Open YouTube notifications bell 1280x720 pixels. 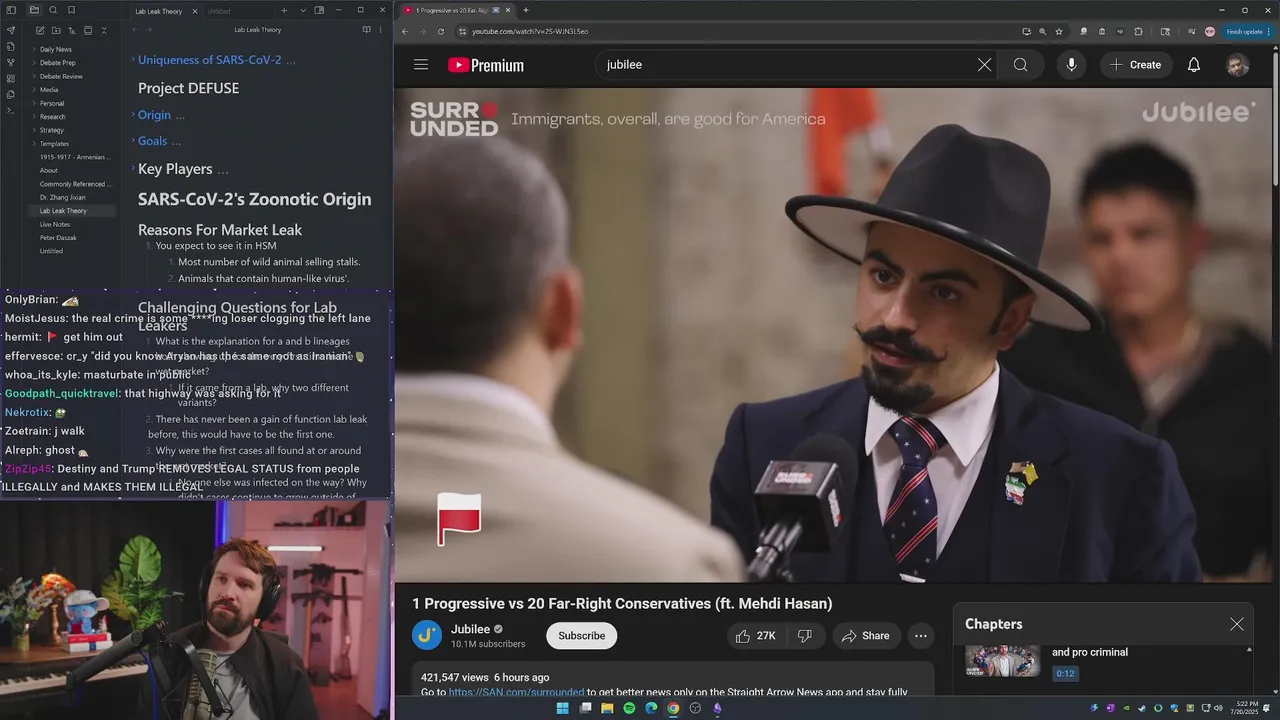[x=1194, y=65]
